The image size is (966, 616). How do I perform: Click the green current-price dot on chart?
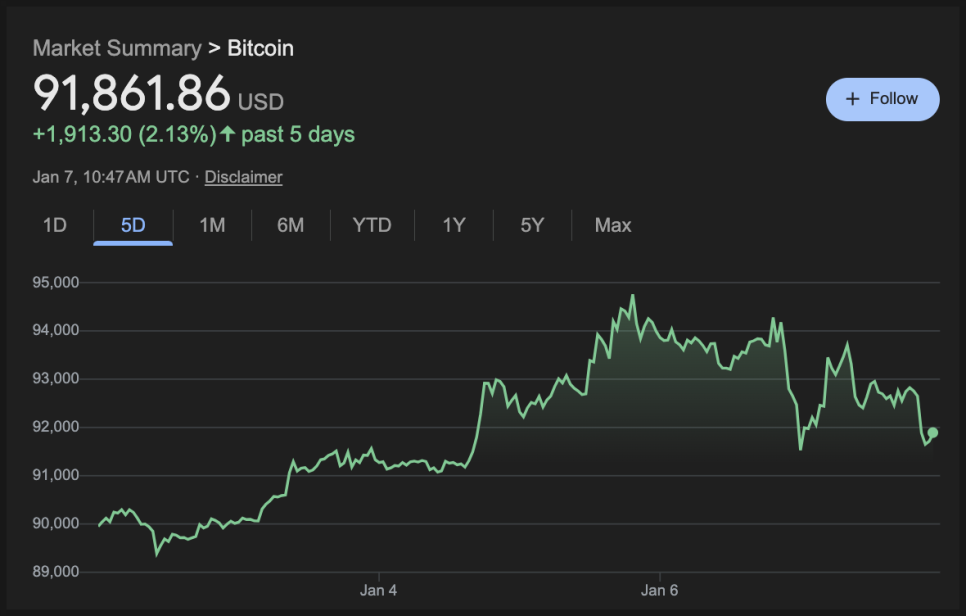[932, 433]
